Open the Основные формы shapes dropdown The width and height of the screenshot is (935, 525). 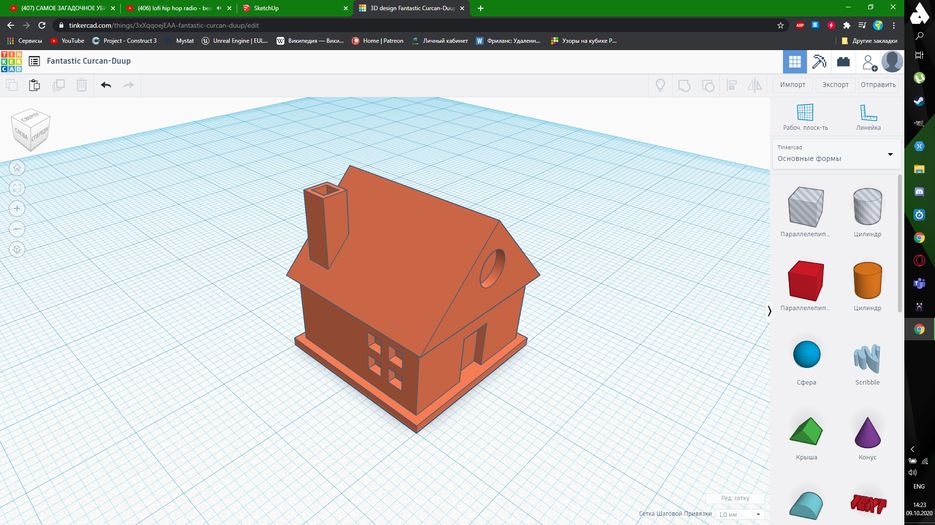point(835,154)
